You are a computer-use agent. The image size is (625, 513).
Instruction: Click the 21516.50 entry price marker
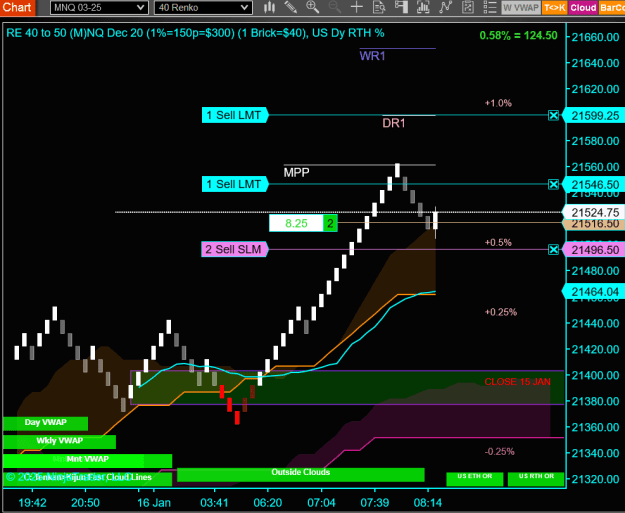(x=595, y=224)
